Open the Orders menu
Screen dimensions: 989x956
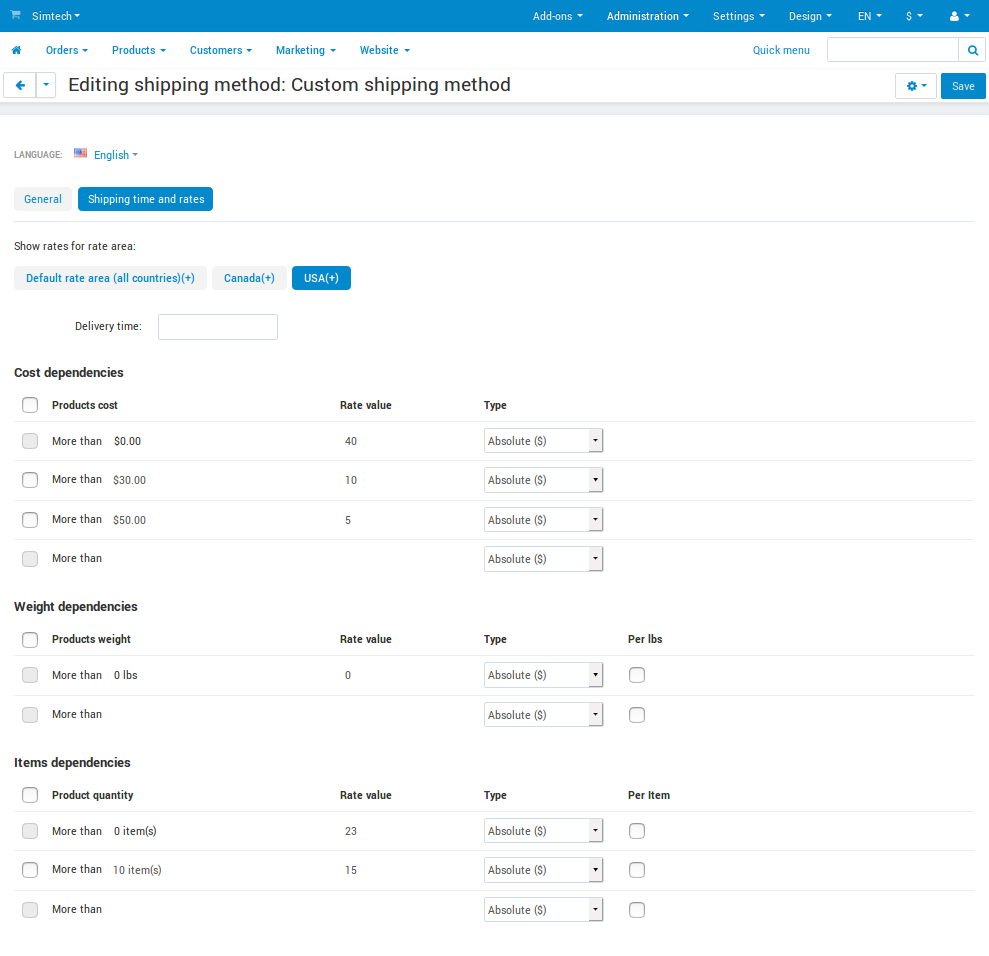(67, 50)
